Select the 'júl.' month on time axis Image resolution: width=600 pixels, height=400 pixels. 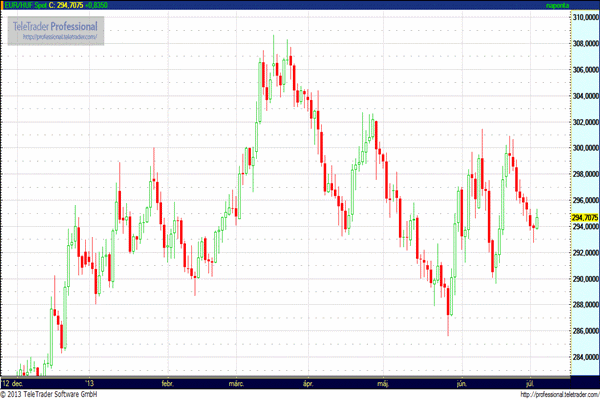(x=531, y=382)
